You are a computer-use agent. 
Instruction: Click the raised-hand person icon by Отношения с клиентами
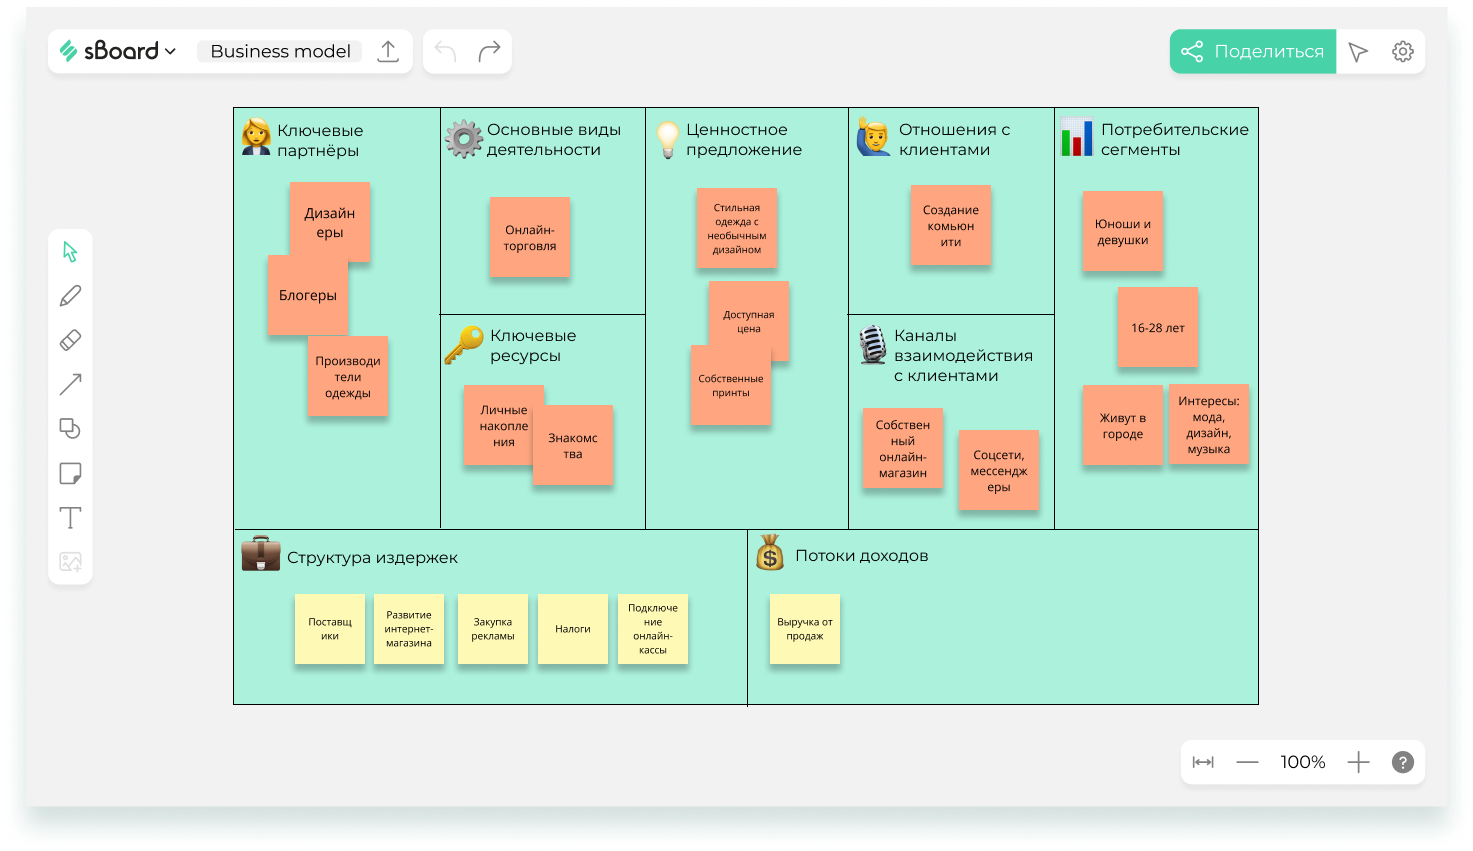873,137
